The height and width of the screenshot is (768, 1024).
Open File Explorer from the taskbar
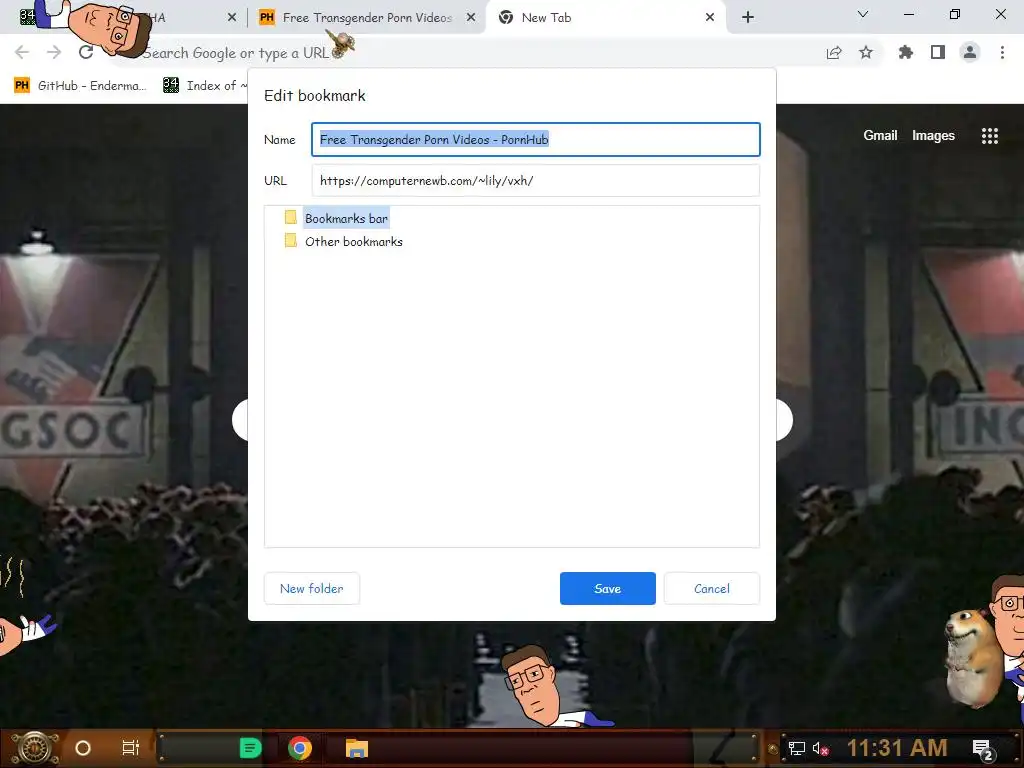pyautogui.click(x=357, y=748)
